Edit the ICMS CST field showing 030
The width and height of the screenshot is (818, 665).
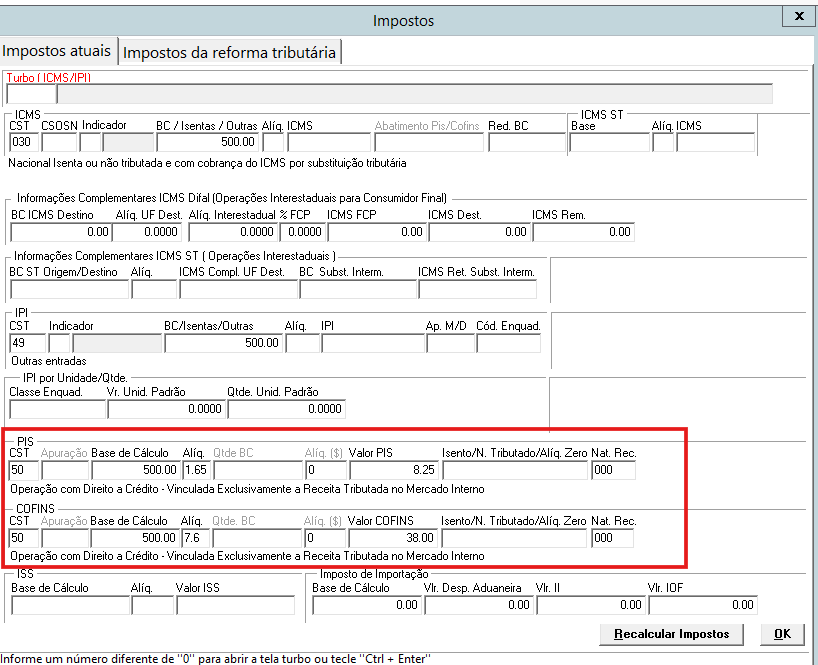[24, 142]
